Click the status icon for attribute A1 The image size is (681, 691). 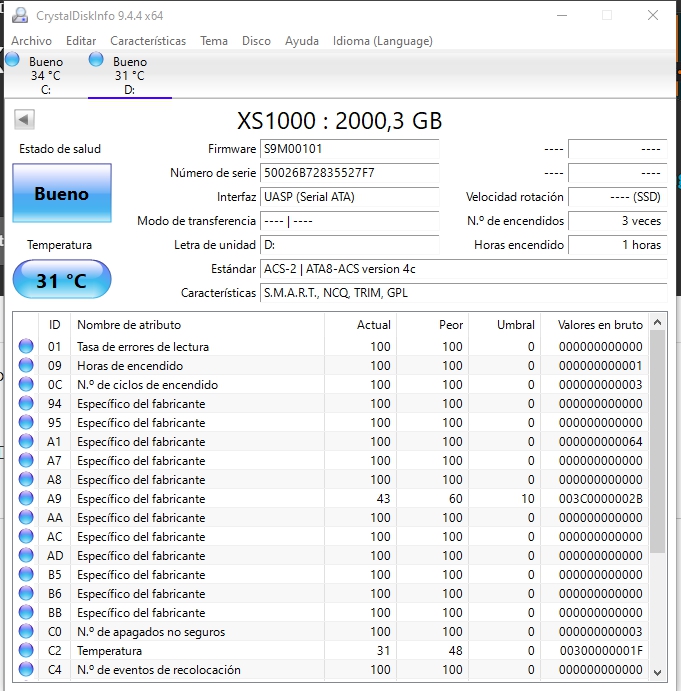coord(26,441)
